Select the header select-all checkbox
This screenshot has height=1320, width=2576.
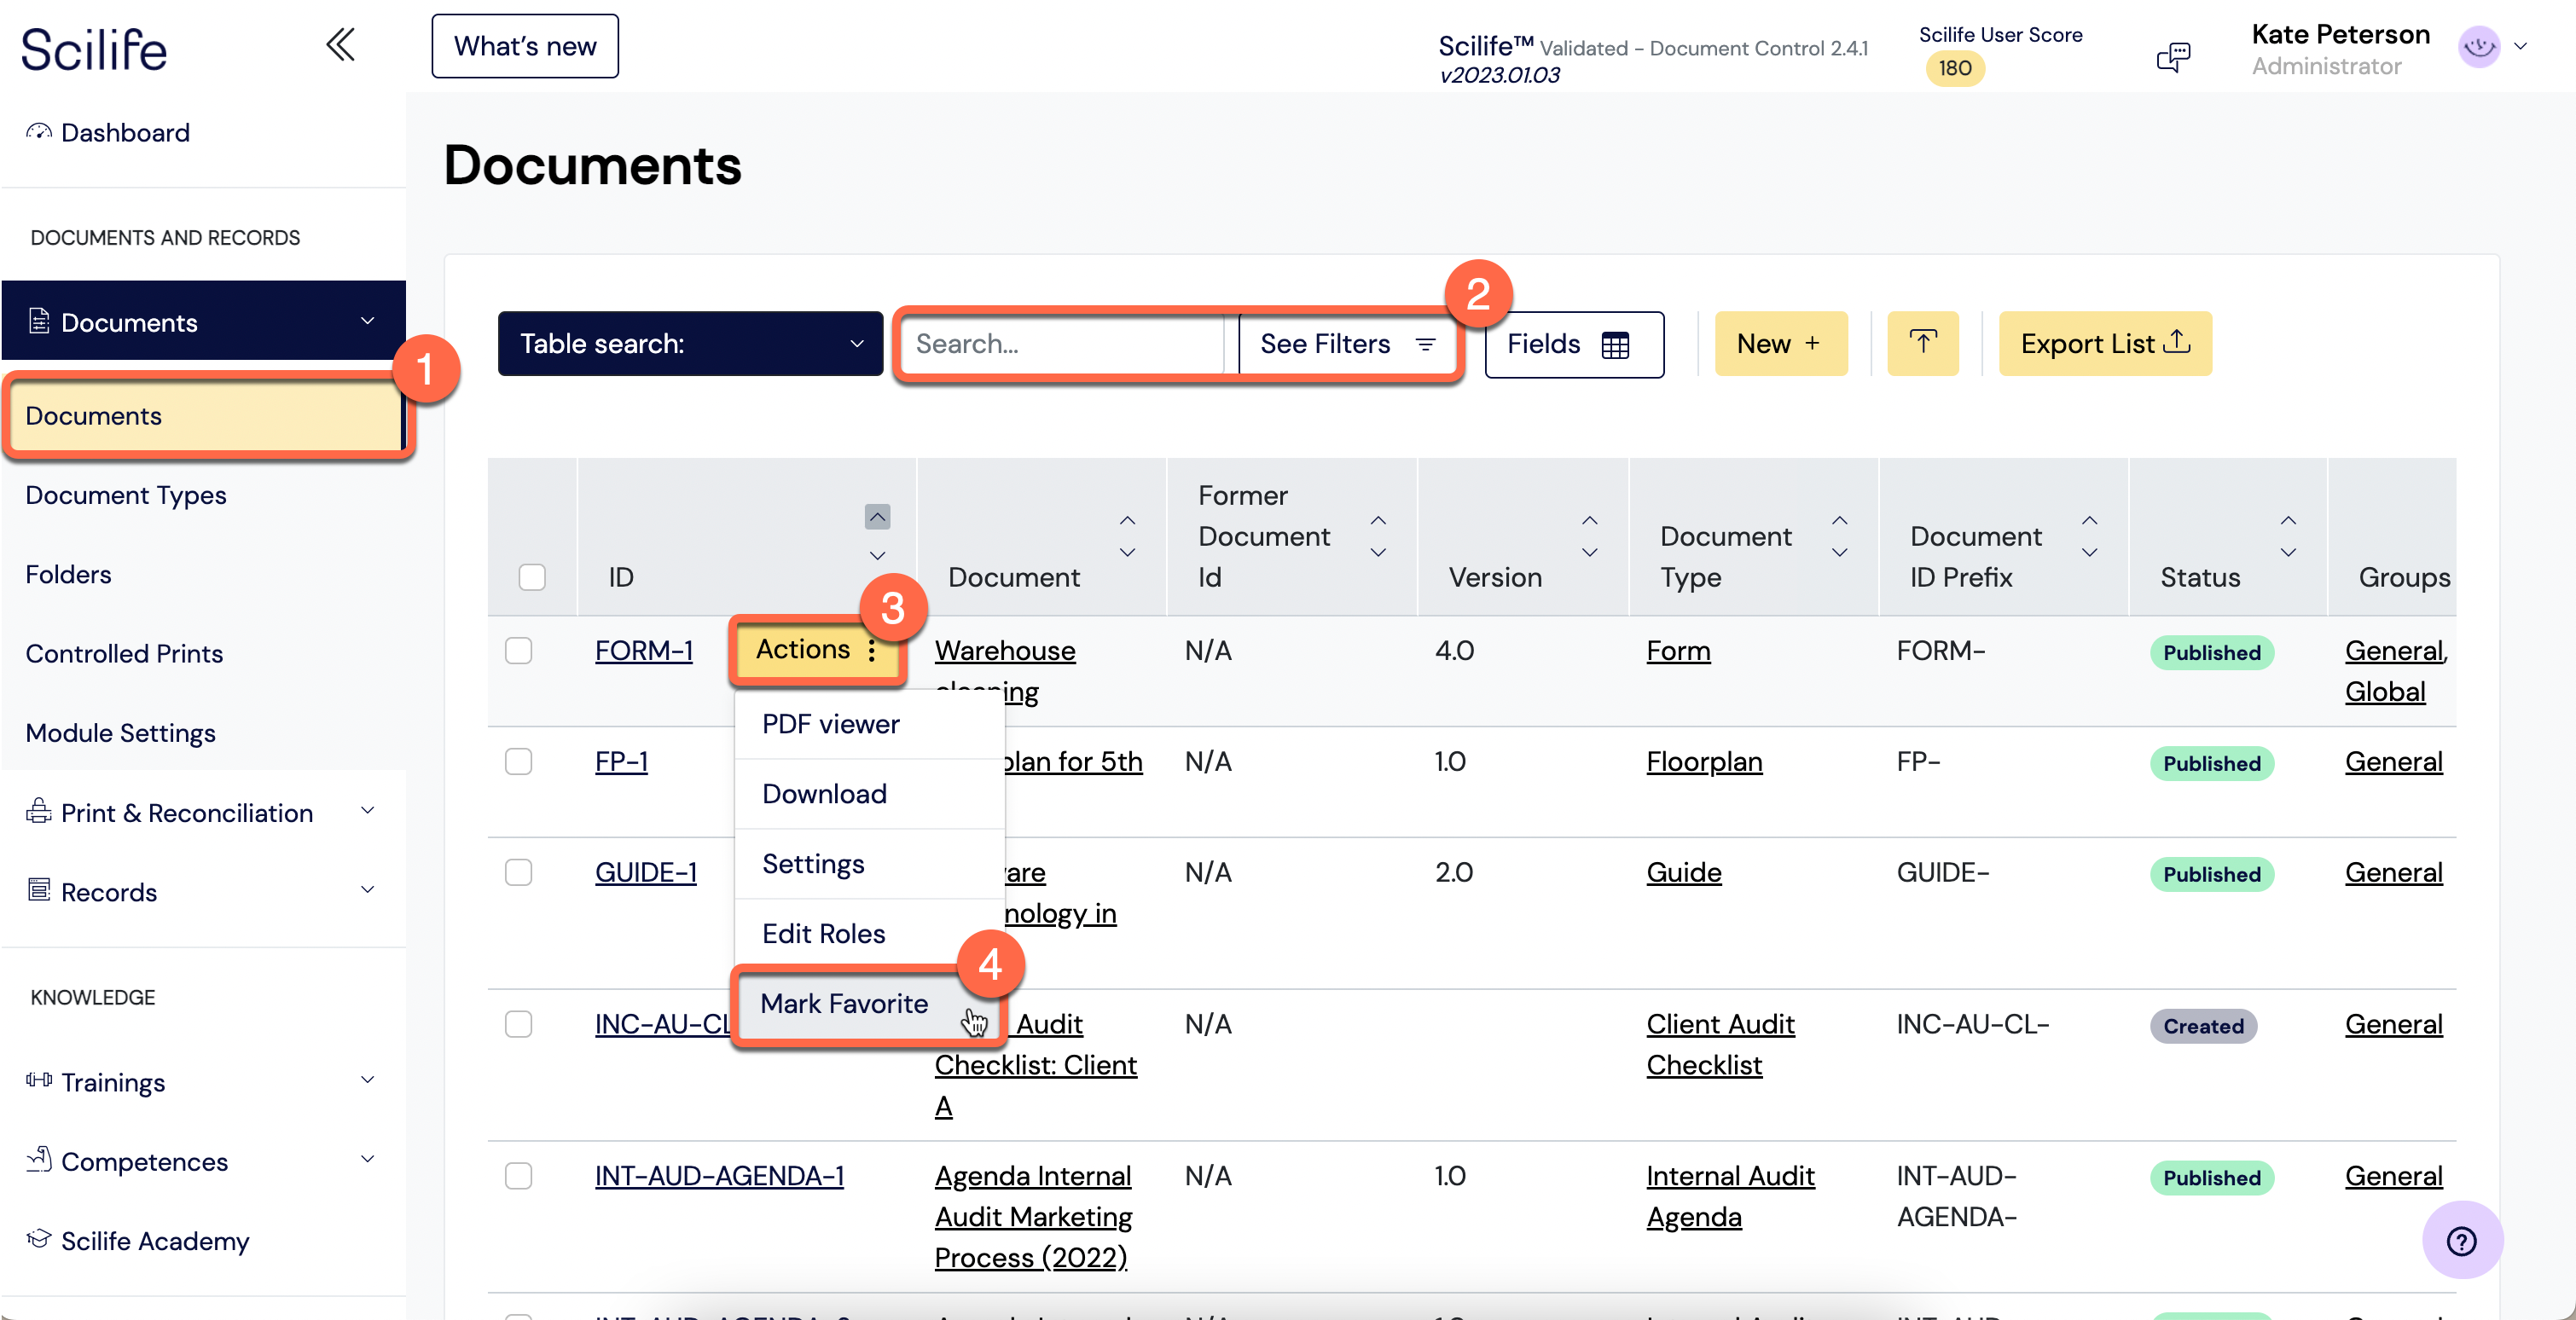pyautogui.click(x=532, y=577)
